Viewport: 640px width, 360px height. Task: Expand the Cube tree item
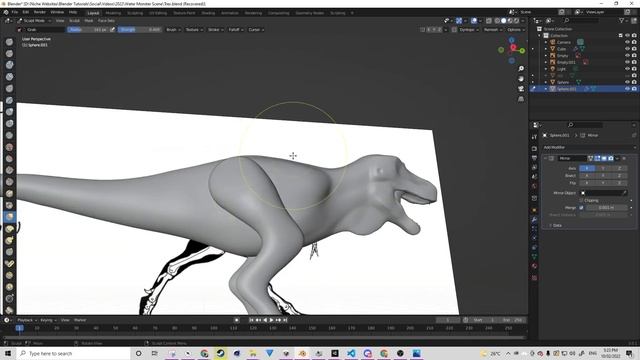(x=546, y=49)
